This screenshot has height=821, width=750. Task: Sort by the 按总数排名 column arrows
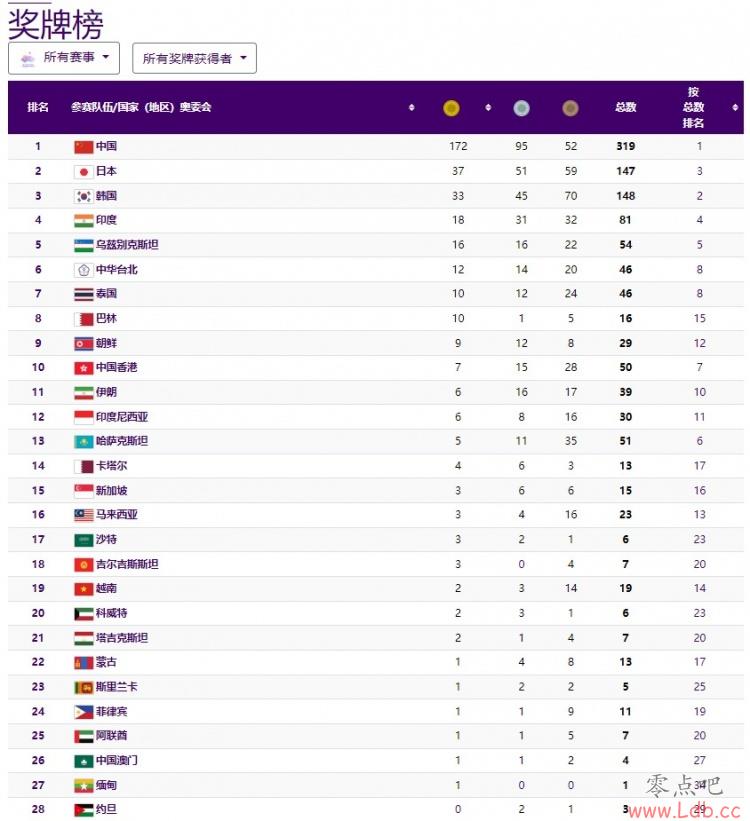tap(735, 107)
